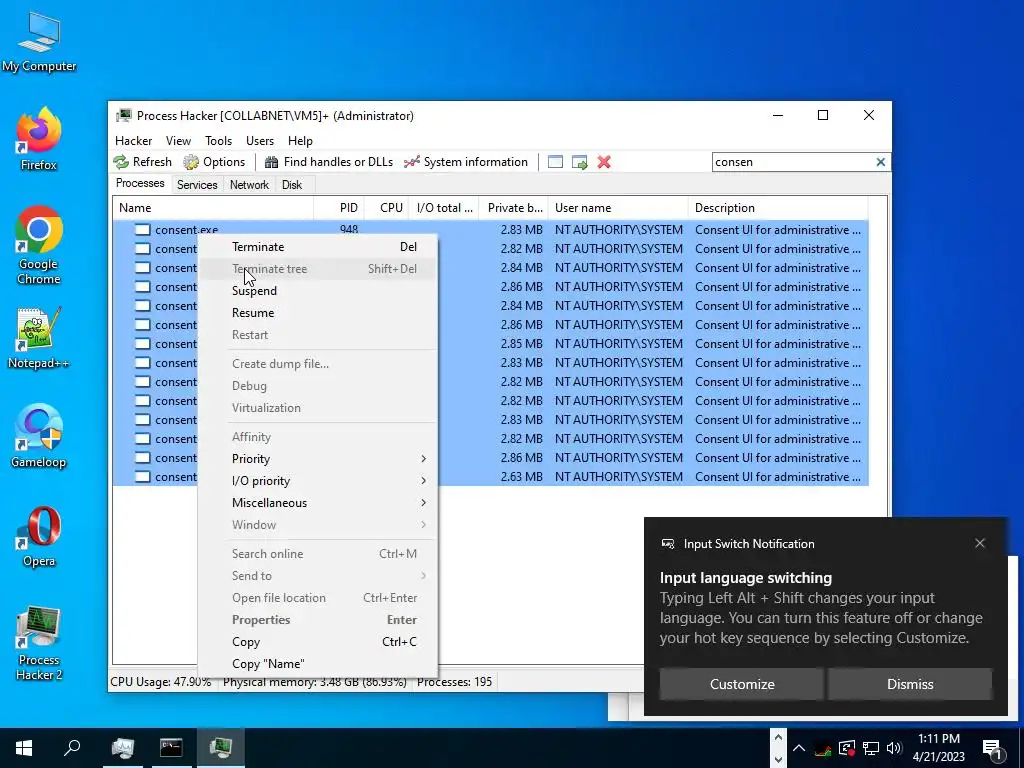Screen dimensions: 1024x768
Task: Select Copy in context menu
Action: click(x=318, y=642)
